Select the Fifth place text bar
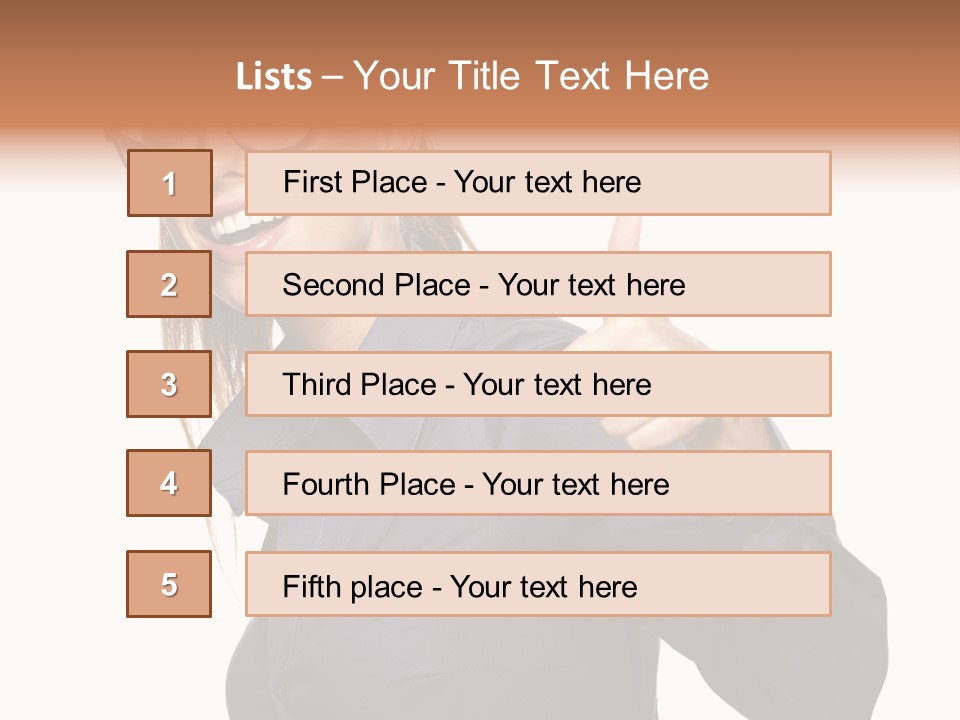The height and width of the screenshot is (720, 960). point(538,583)
